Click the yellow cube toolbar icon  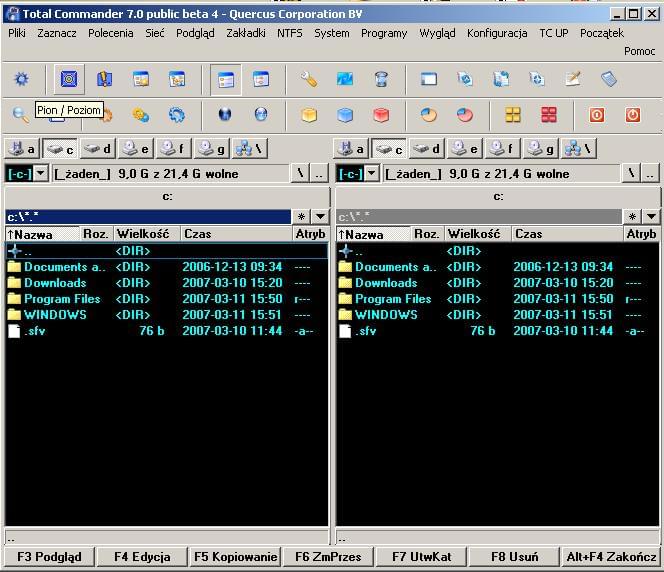(x=309, y=115)
